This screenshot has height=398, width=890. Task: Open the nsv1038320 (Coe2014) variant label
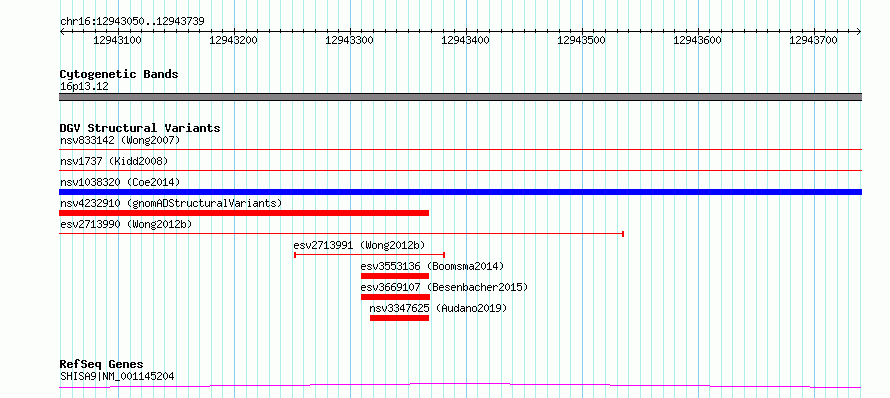click(120, 182)
